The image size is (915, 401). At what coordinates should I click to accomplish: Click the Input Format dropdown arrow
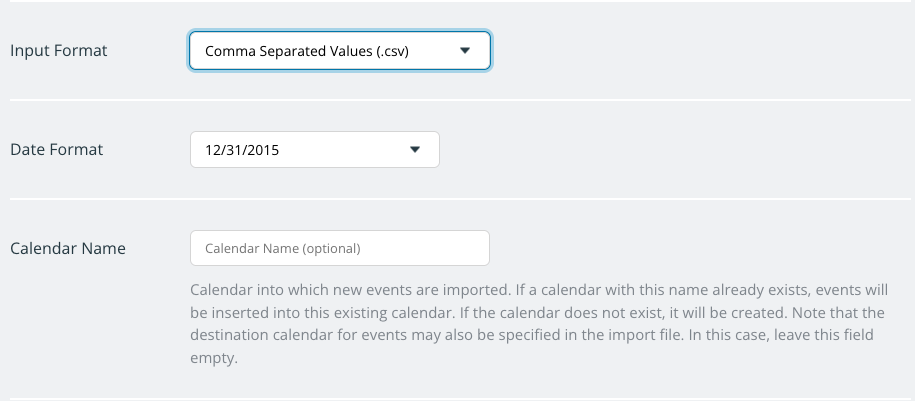464,50
